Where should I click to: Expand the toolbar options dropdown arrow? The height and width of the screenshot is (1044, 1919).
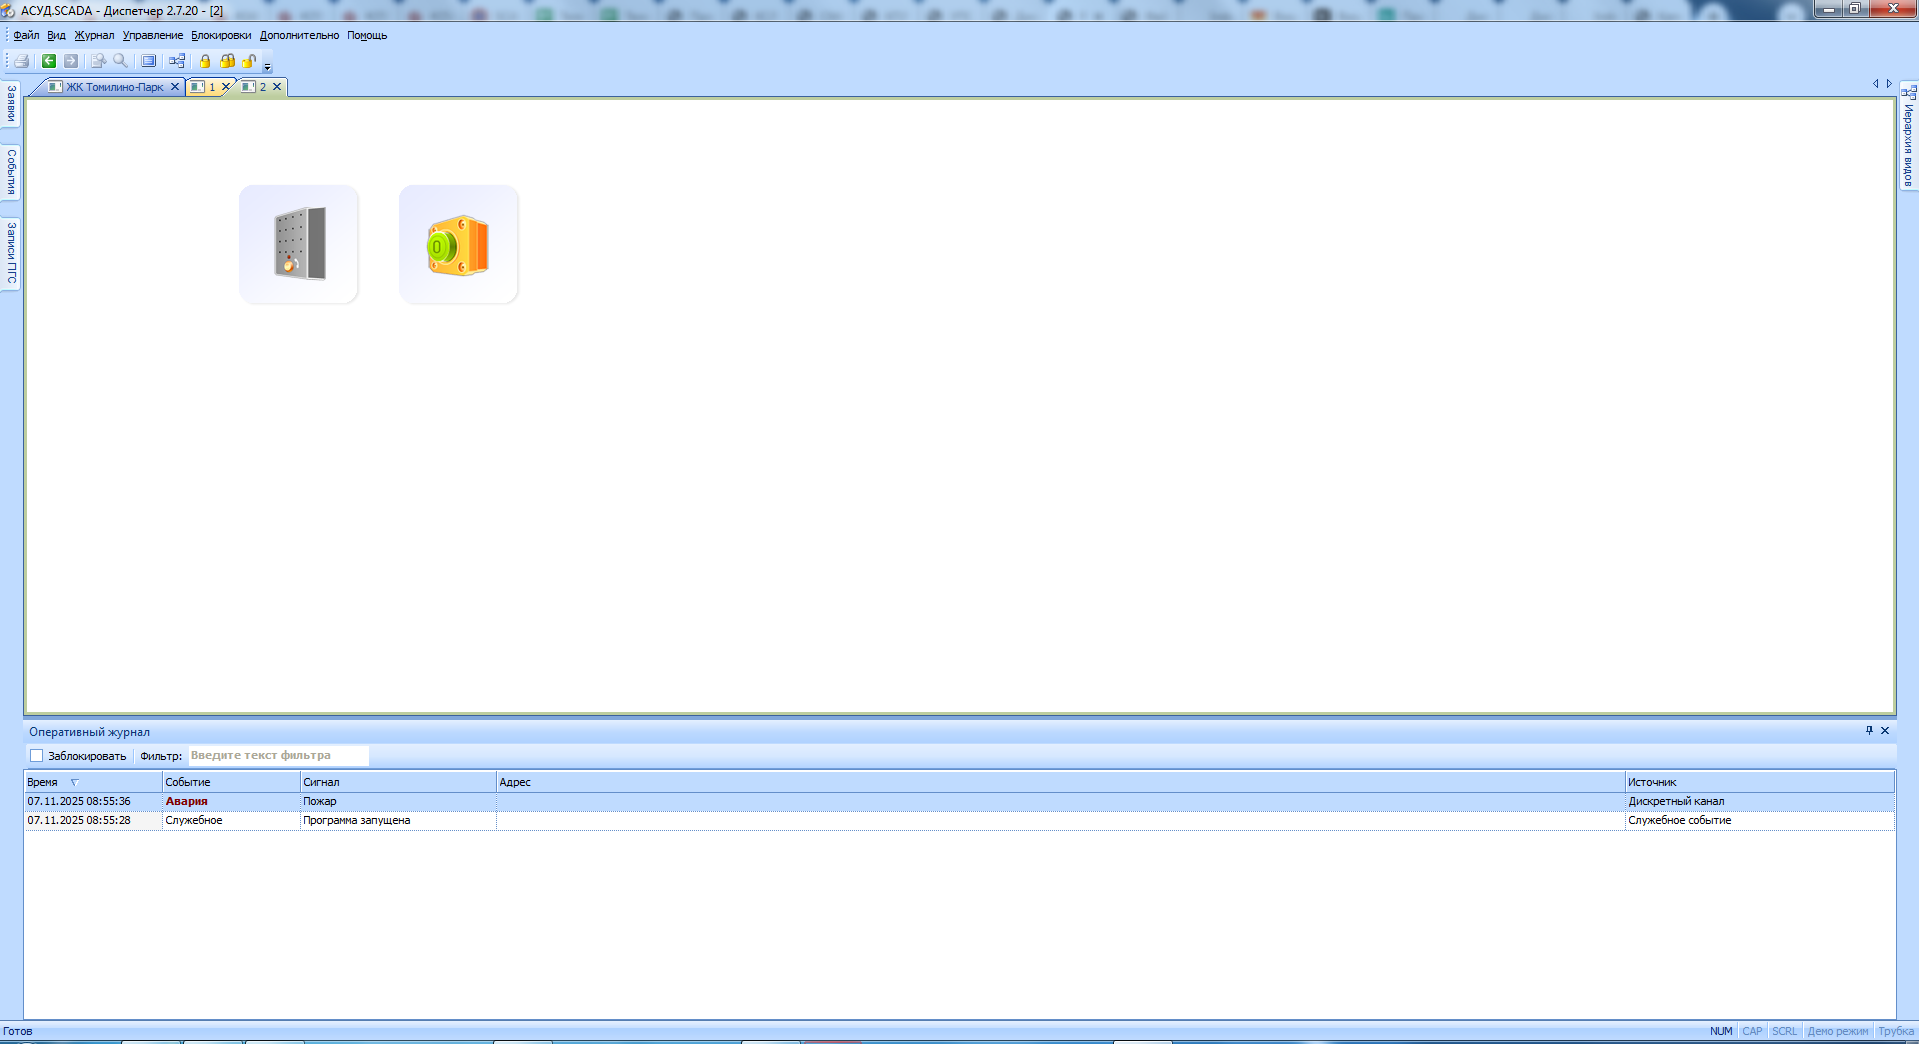tap(268, 67)
